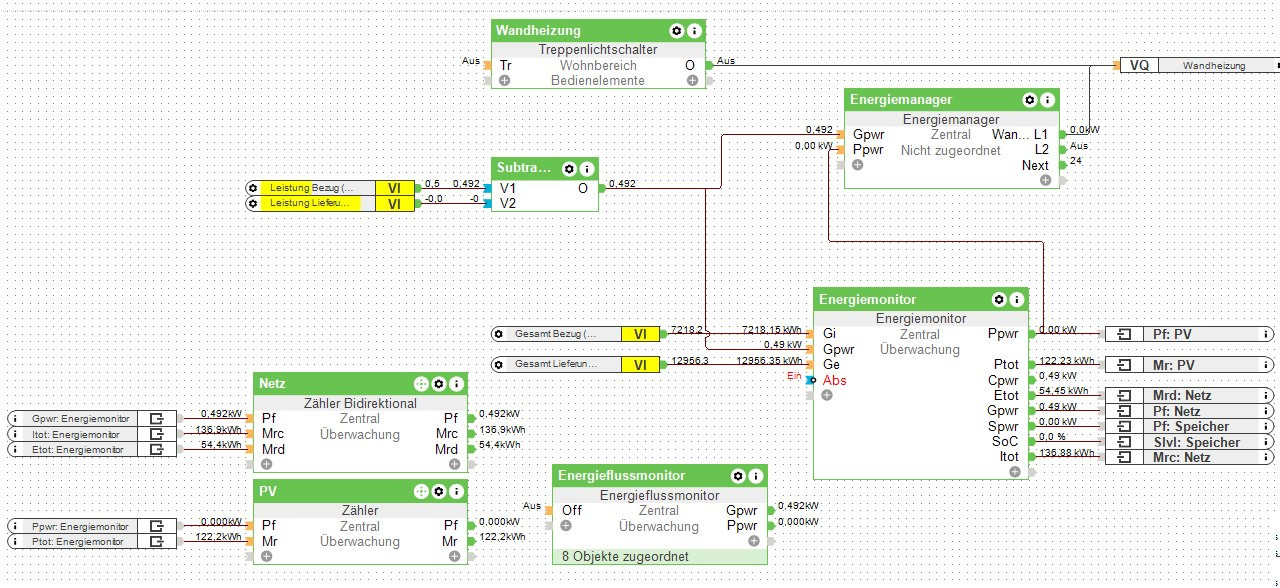Image resolution: width=1280 pixels, height=588 pixels.
Task: Open settings gear of Energiemanager block
Action: click(1030, 100)
